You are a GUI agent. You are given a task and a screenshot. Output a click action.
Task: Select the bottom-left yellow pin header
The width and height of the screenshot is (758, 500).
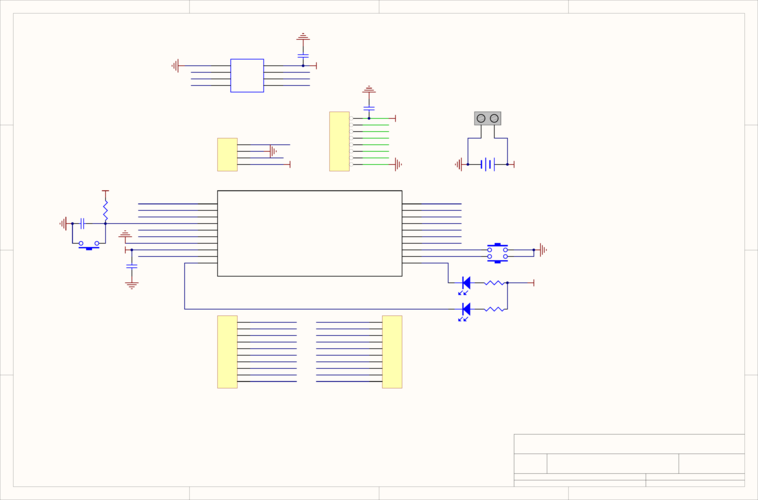tap(227, 352)
